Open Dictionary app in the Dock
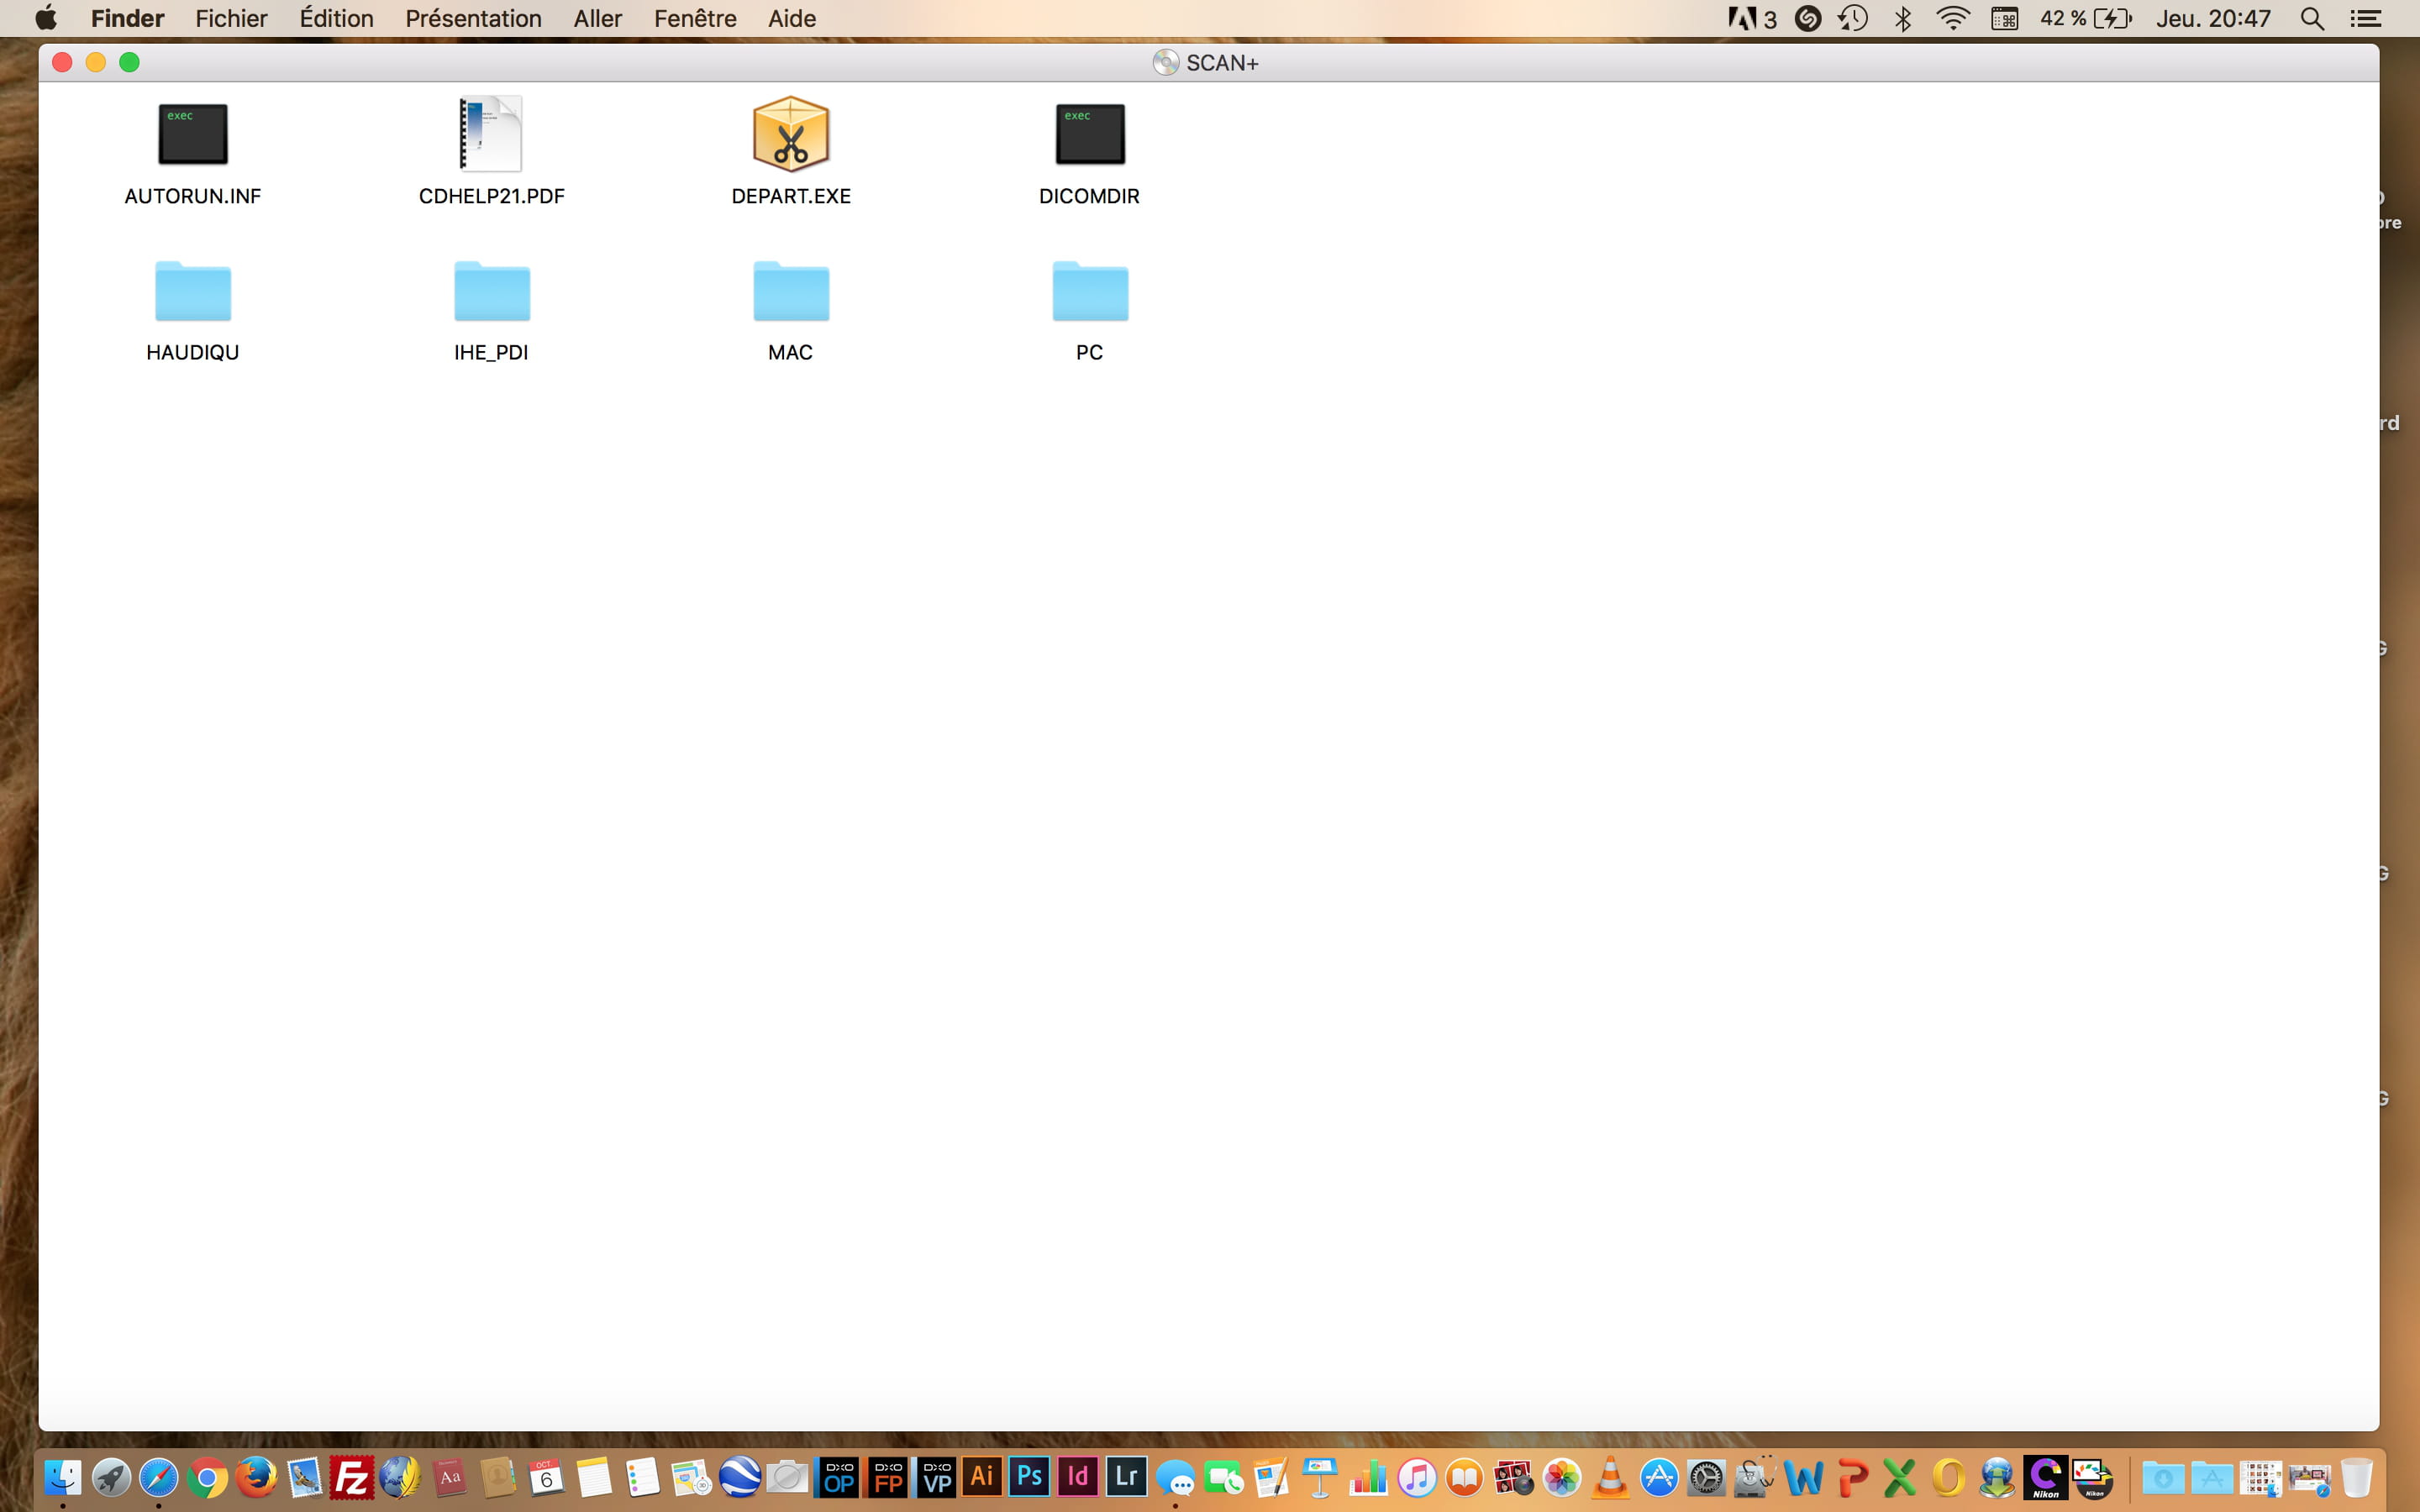Image resolution: width=2420 pixels, height=1512 pixels. [x=449, y=1477]
